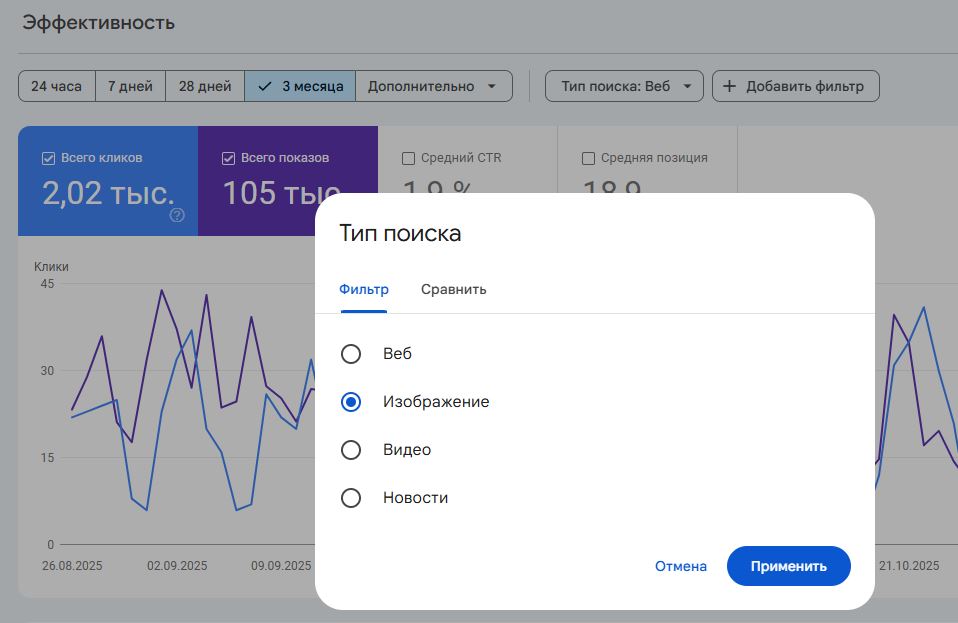Select the Веб radio button

[x=351, y=353]
